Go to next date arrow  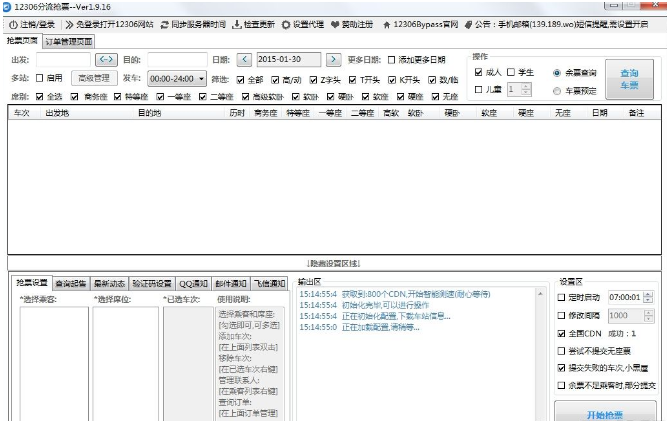coord(333,60)
